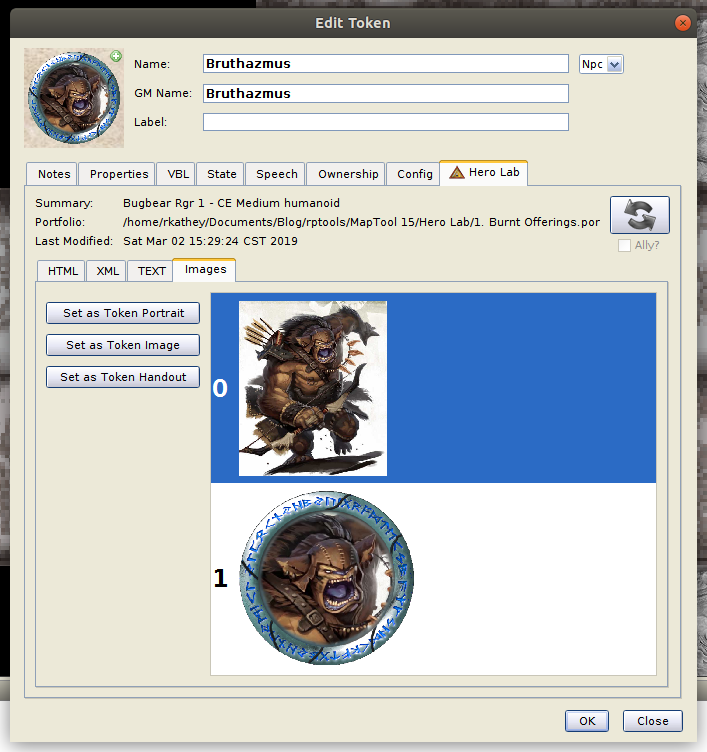Open the Ownership tab
Image resolution: width=707 pixels, height=752 pixels.
348,174
